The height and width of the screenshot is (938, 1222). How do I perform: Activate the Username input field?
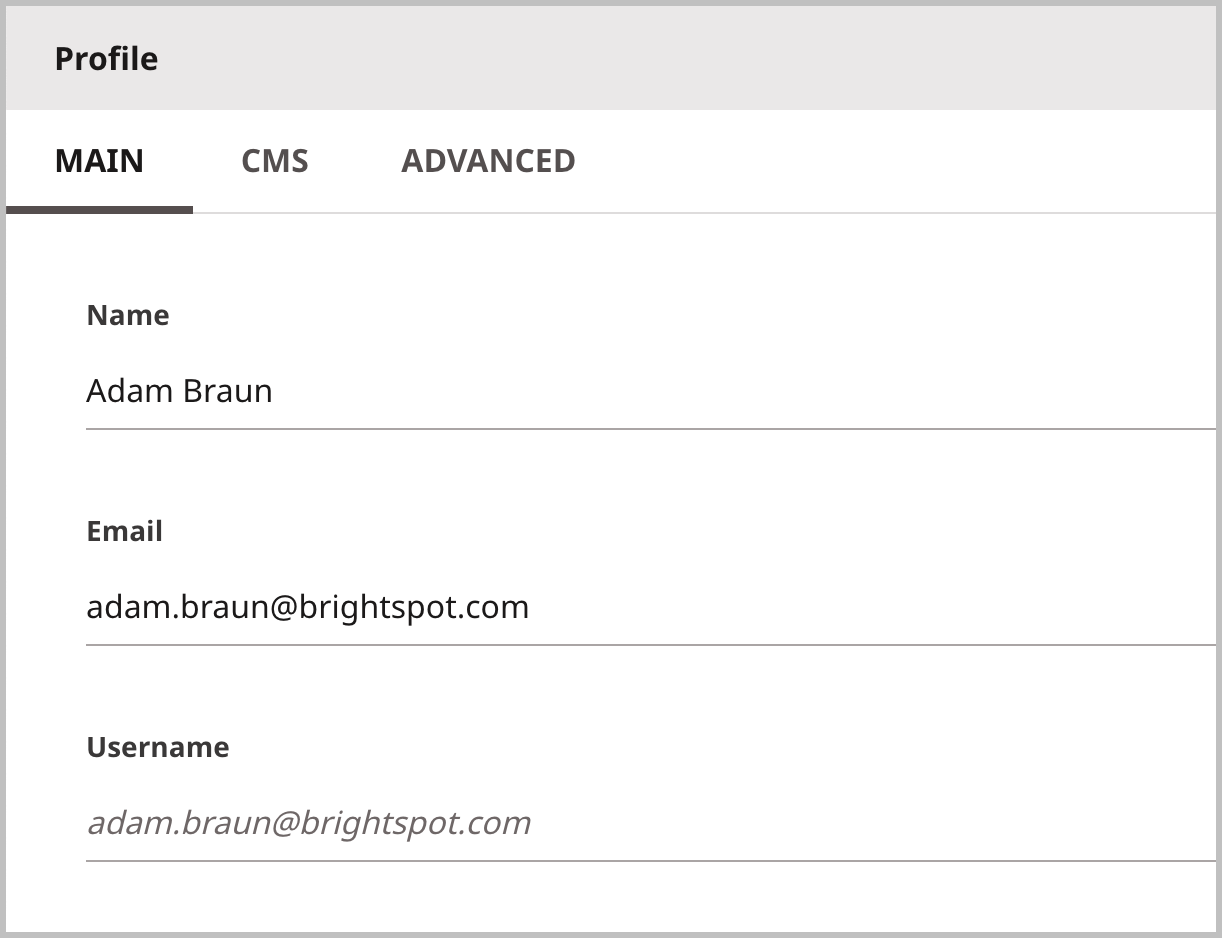click(651, 823)
